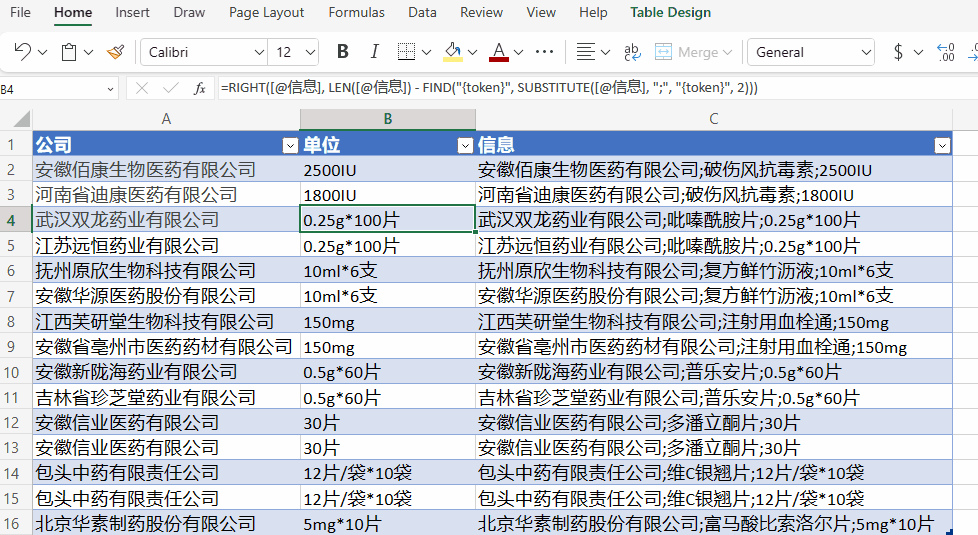Switch to the Home tab

click(73, 12)
